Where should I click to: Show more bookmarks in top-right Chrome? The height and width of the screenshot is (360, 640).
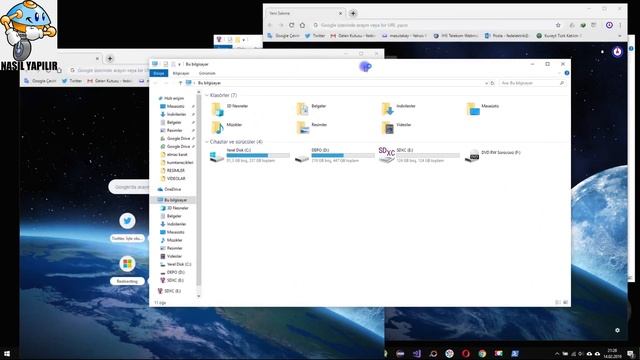620,36
